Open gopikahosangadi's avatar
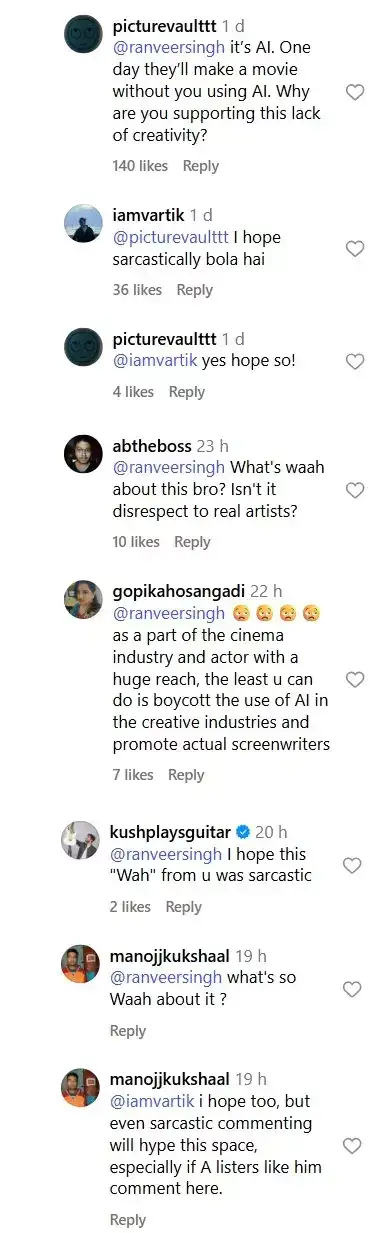Image resolution: width=381 pixels, height=1233 pixels. pos(82,599)
